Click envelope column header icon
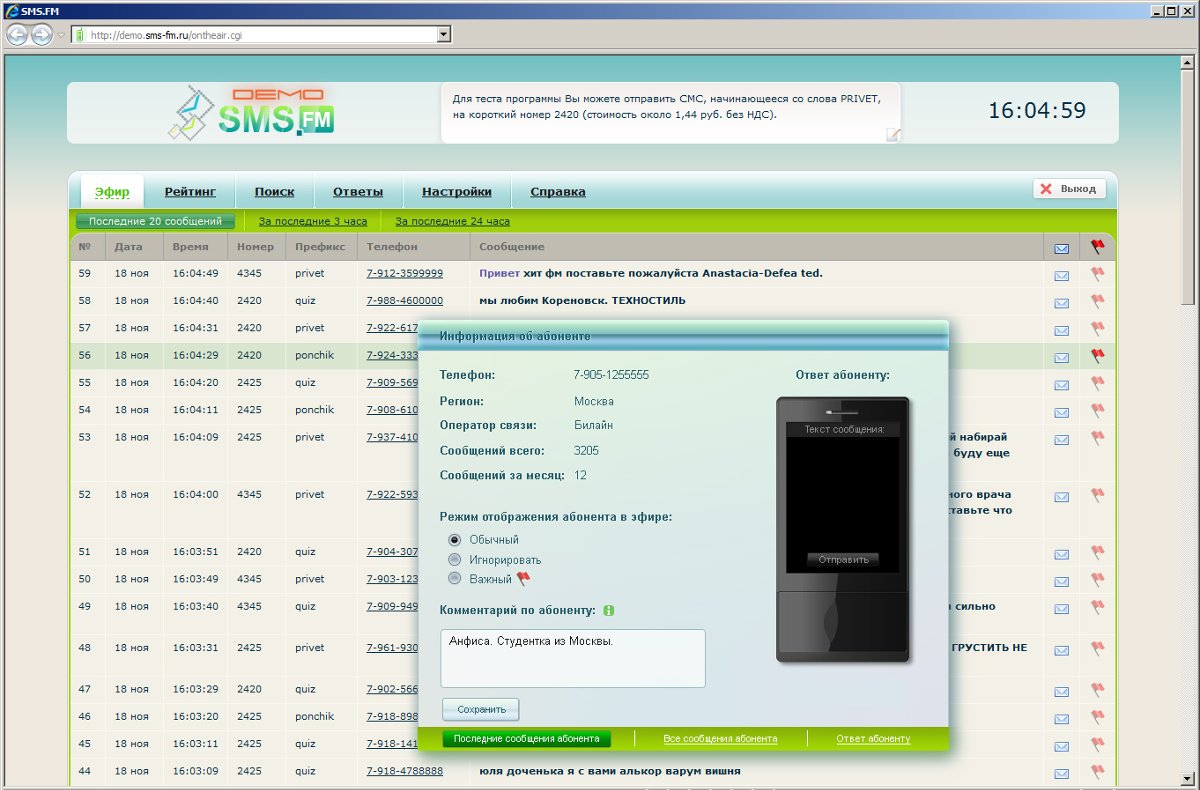Image resolution: width=1200 pixels, height=790 pixels. point(1061,248)
